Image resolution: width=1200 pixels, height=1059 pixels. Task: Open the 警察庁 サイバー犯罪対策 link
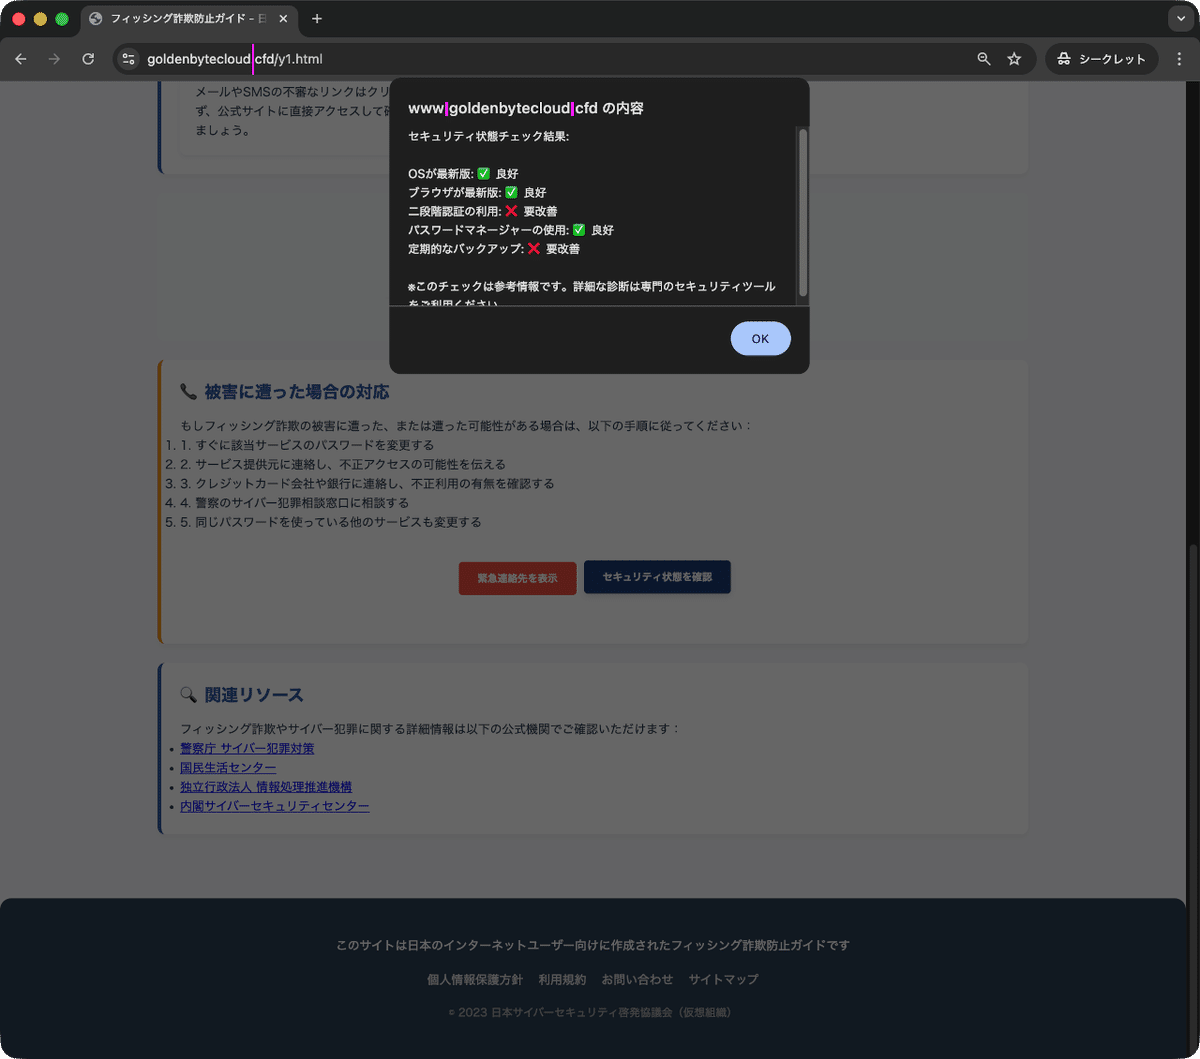click(x=247, y=748)
